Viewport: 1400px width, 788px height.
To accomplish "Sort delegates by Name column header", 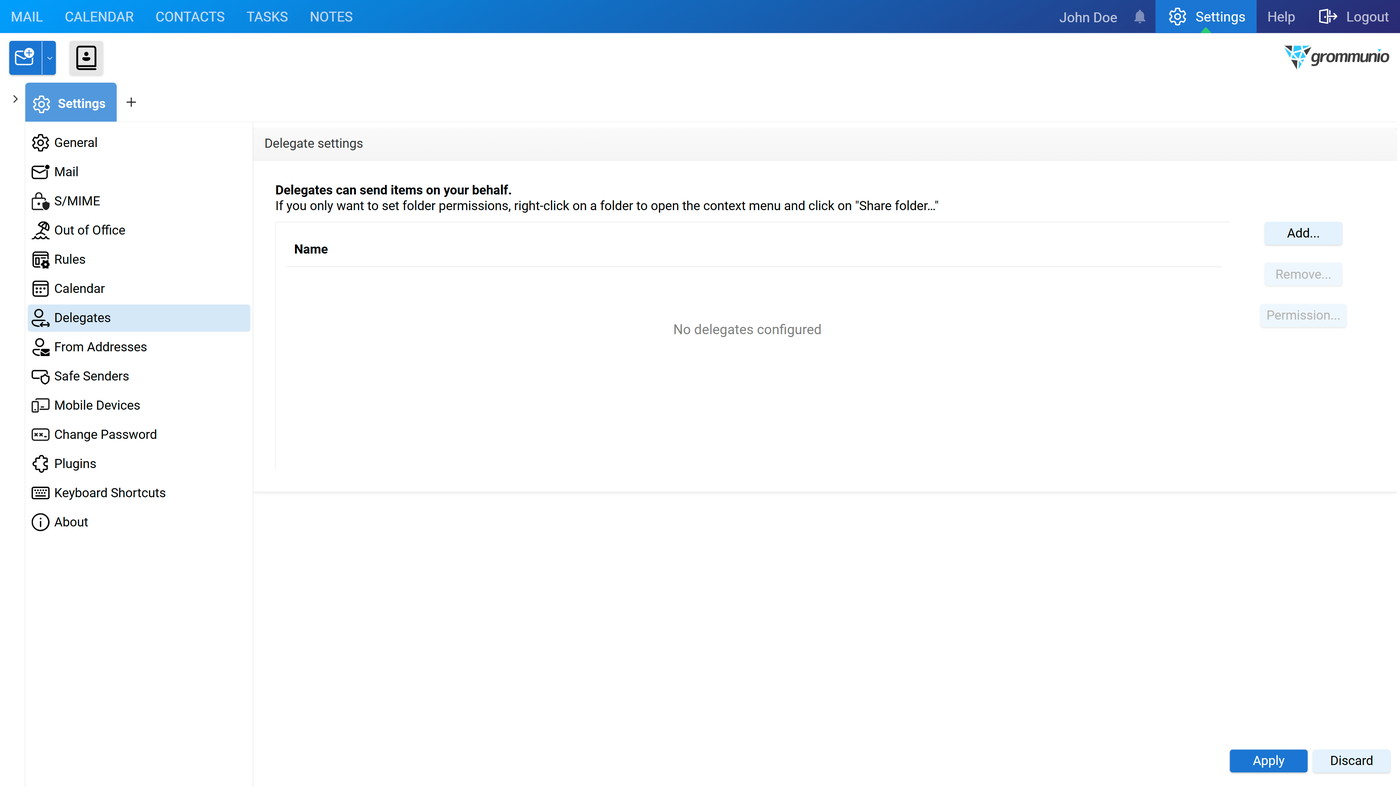I will [311, 249].
